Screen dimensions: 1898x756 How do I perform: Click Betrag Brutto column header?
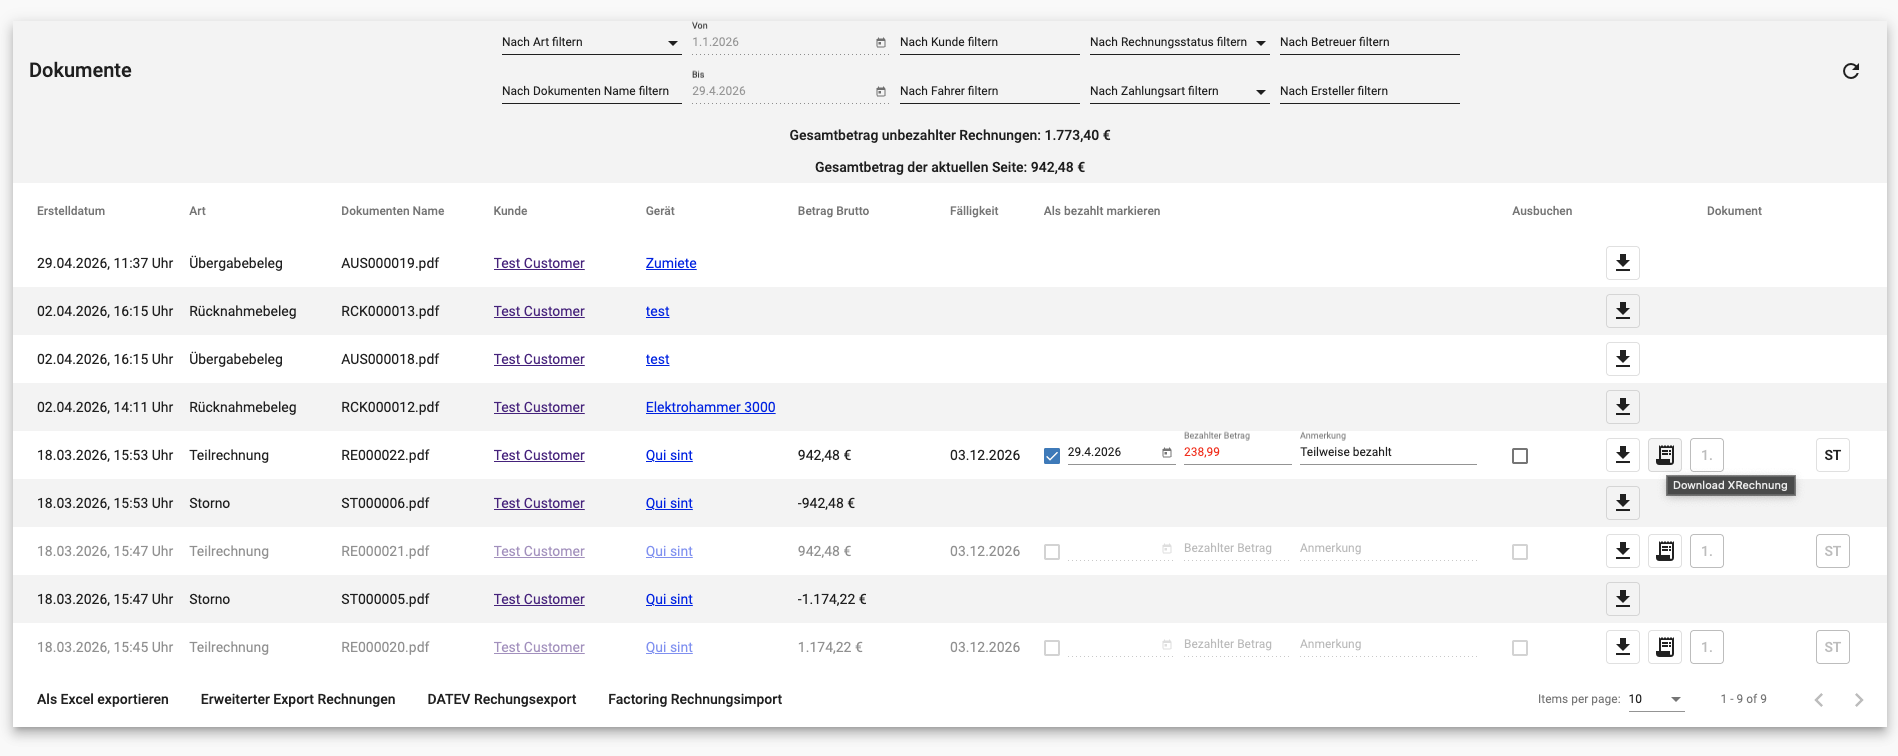pyautogui.click(x=833, y=211)
